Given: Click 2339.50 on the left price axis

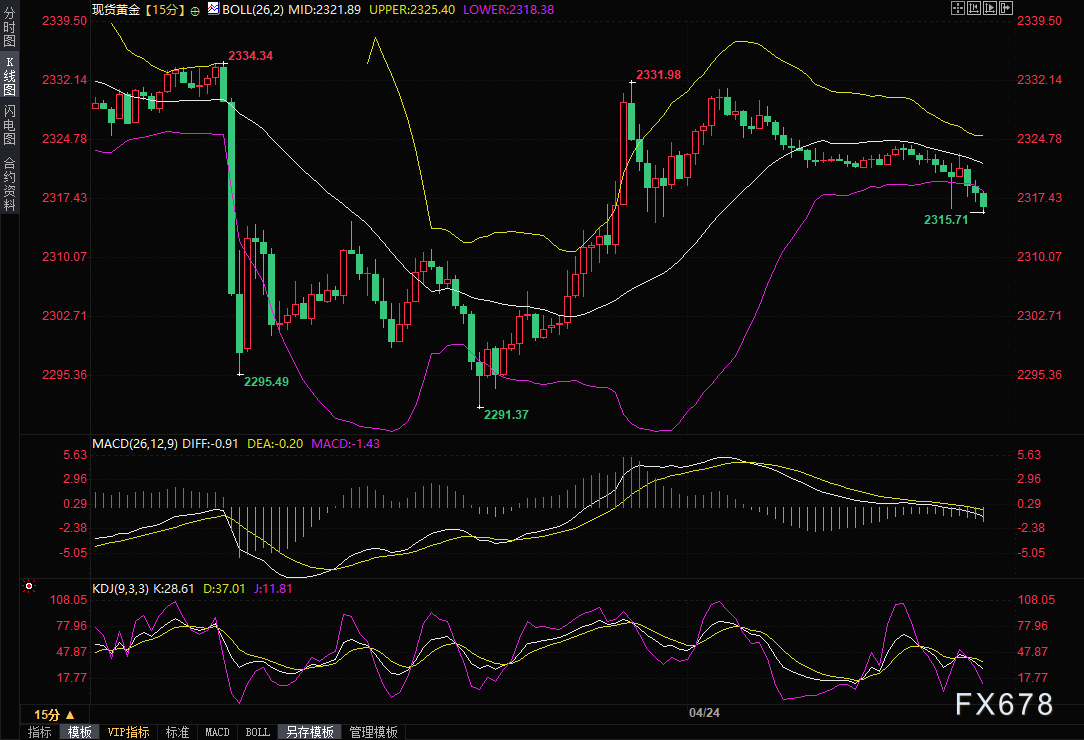Looking at the screenshot, I should (x=65, y=21).
